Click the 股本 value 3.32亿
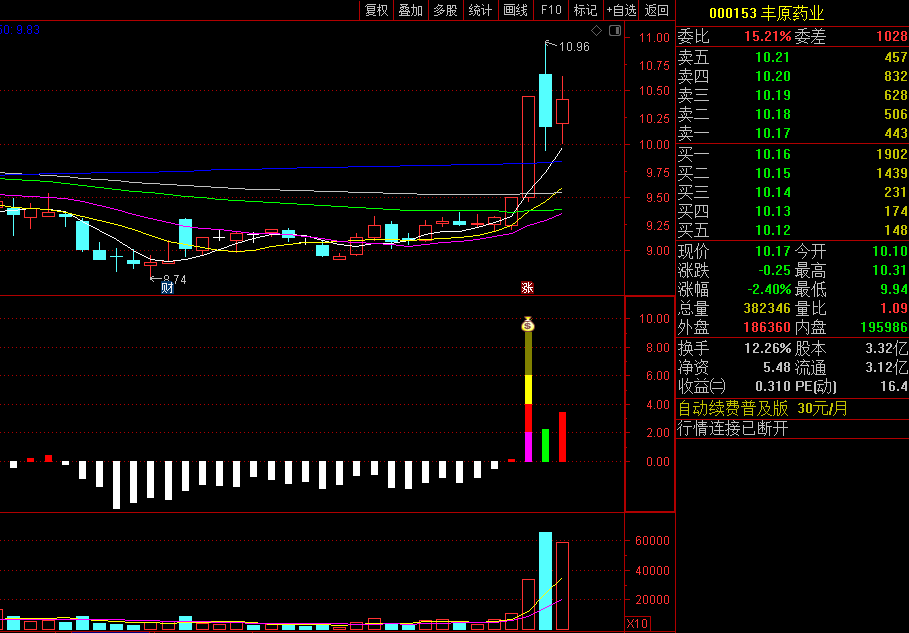The height and width of the screenshot is (633, 909). tap(887, 349)
